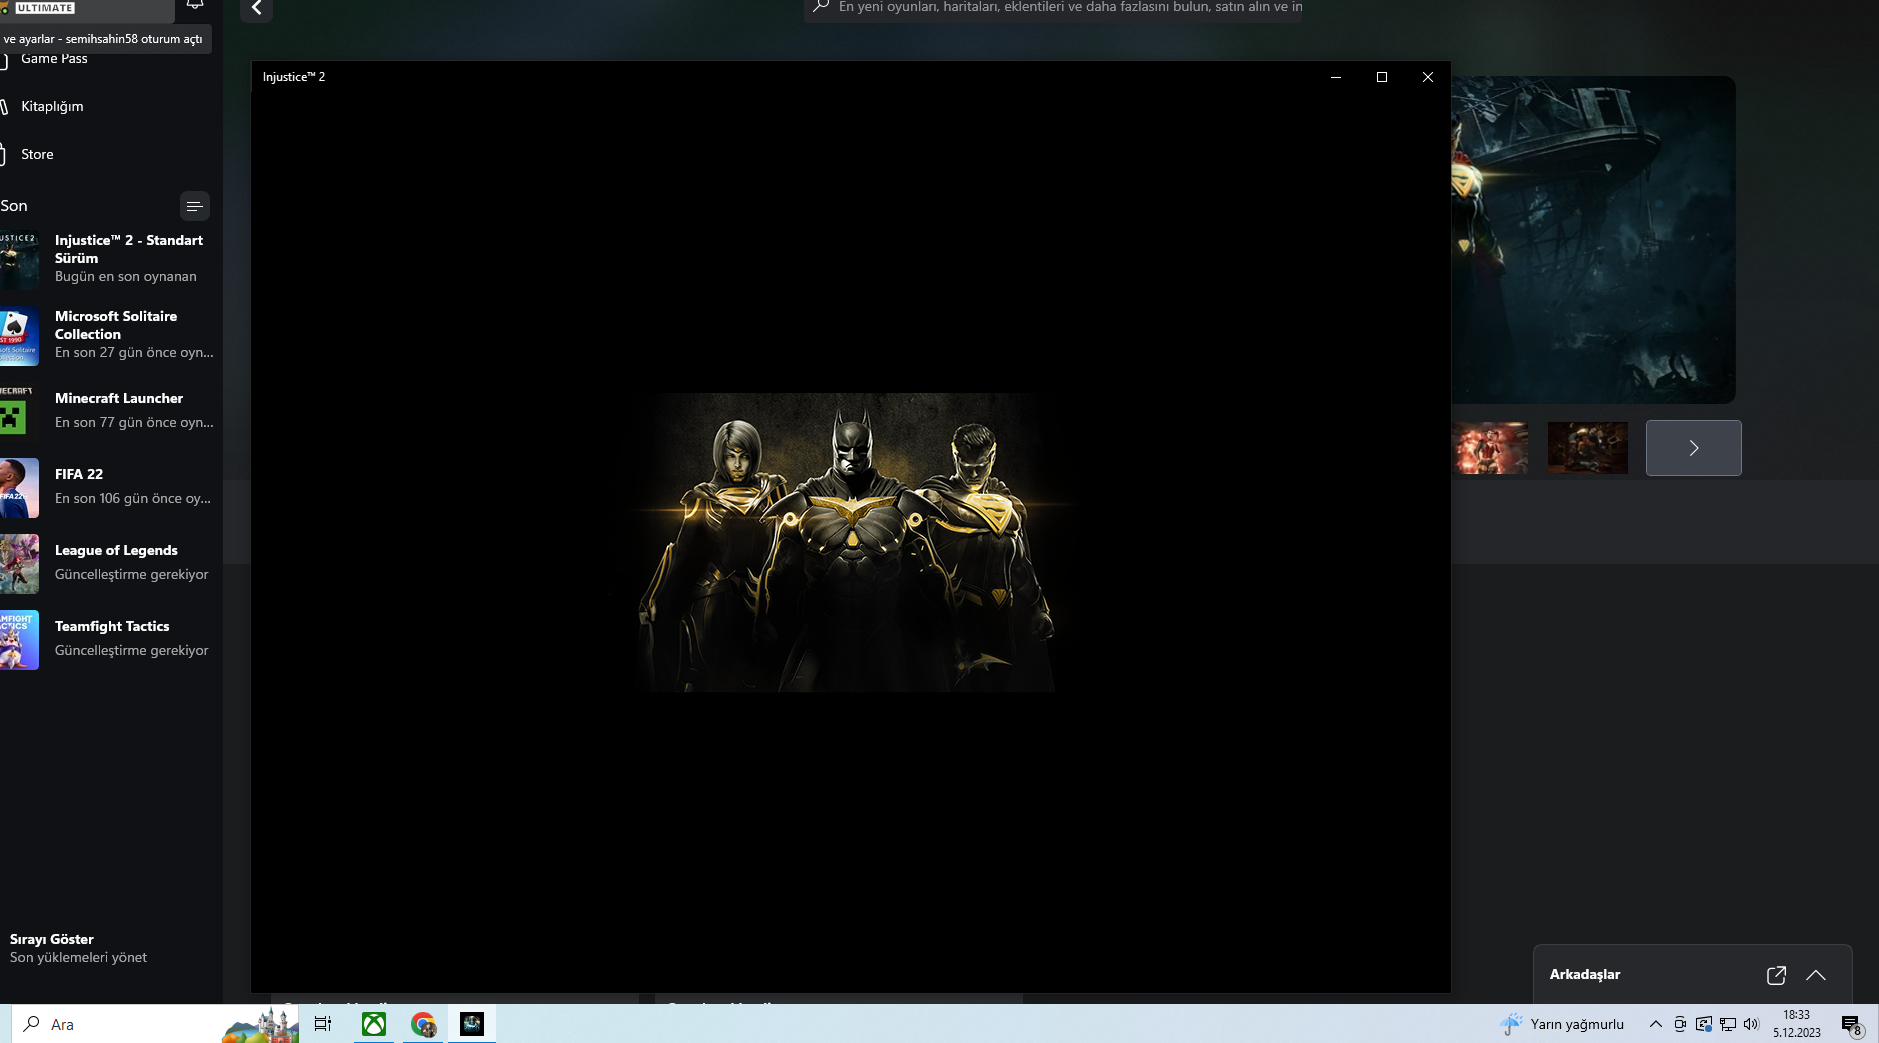Click the sync status tray icon
The height and width of the screenshot is (1043, 1879).
pos(1704,1024)
